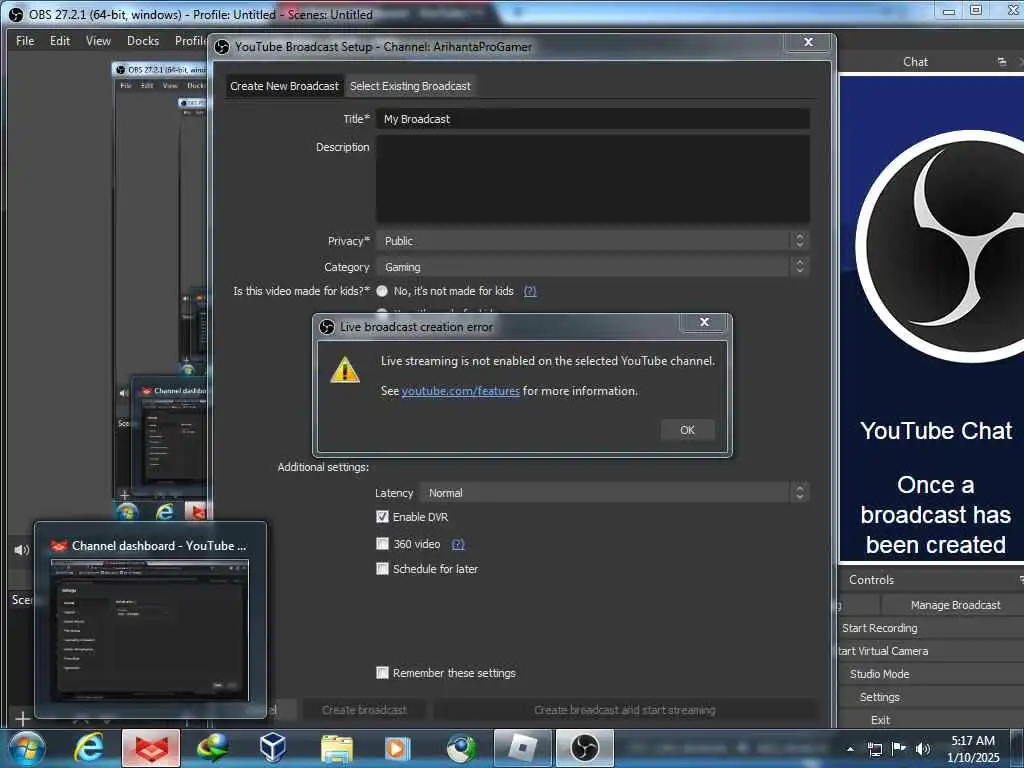
Task: Open the View menu in OBS
Action: coord(98,40)
